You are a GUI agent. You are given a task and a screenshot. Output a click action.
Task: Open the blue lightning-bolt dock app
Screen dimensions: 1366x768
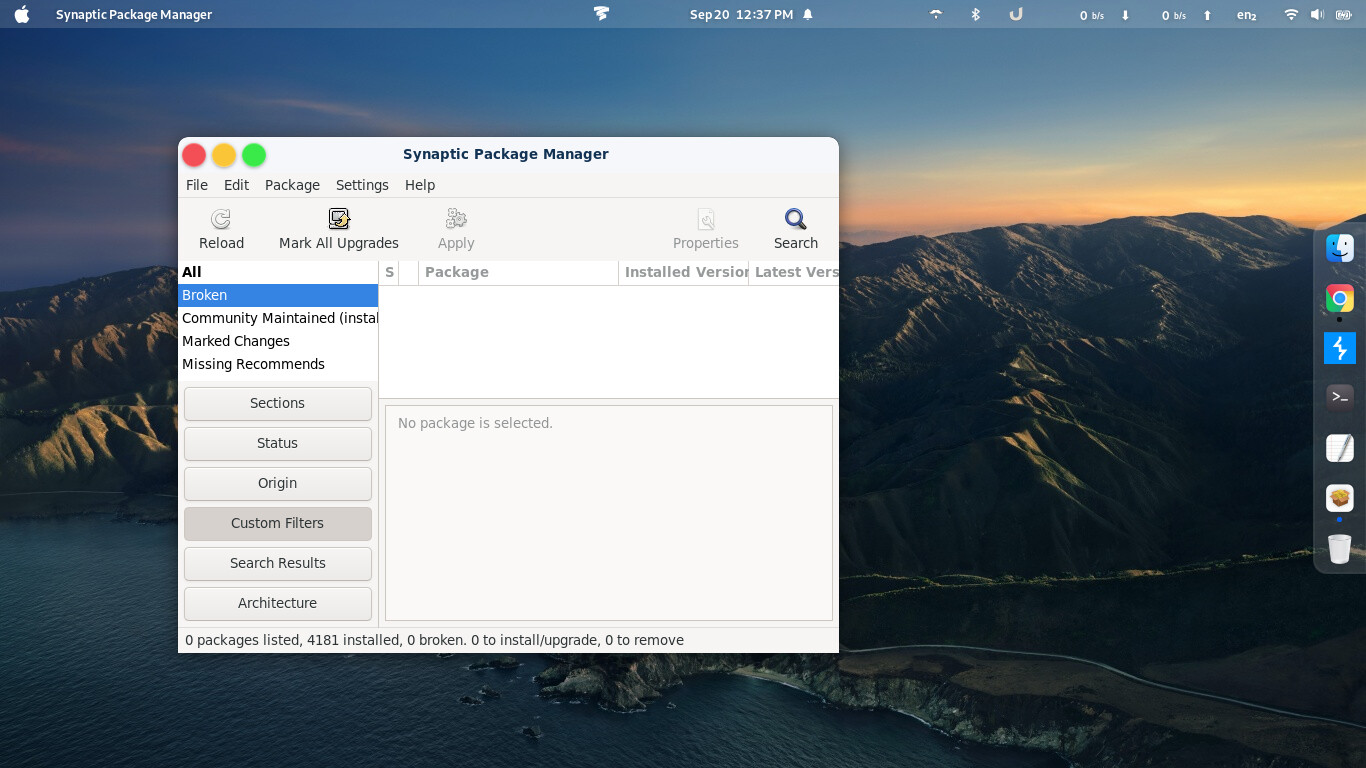[x=1340, y=348]
